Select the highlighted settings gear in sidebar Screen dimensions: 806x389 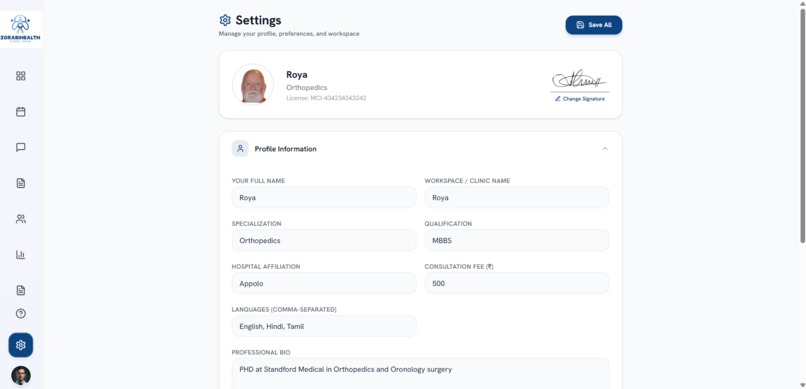21,345
